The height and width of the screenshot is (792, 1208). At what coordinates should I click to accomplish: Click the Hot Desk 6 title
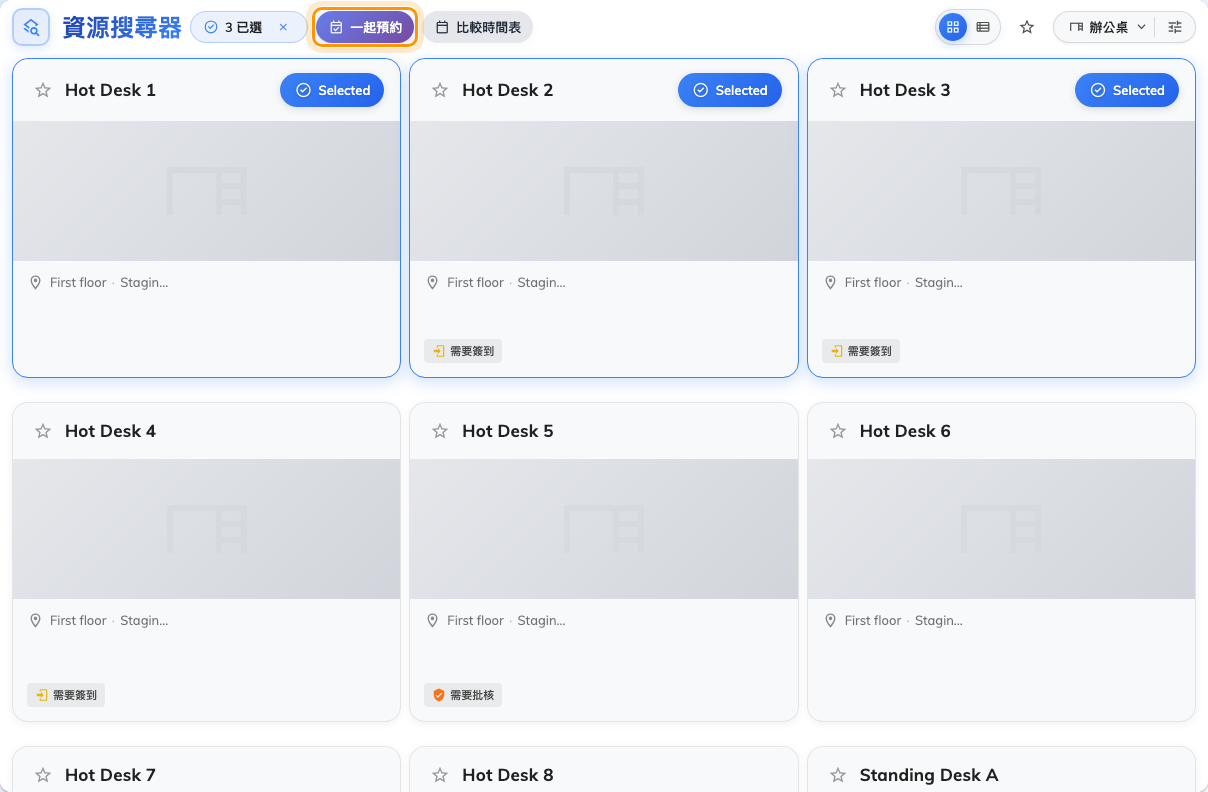pyautogui.click(x=905, y=431)
